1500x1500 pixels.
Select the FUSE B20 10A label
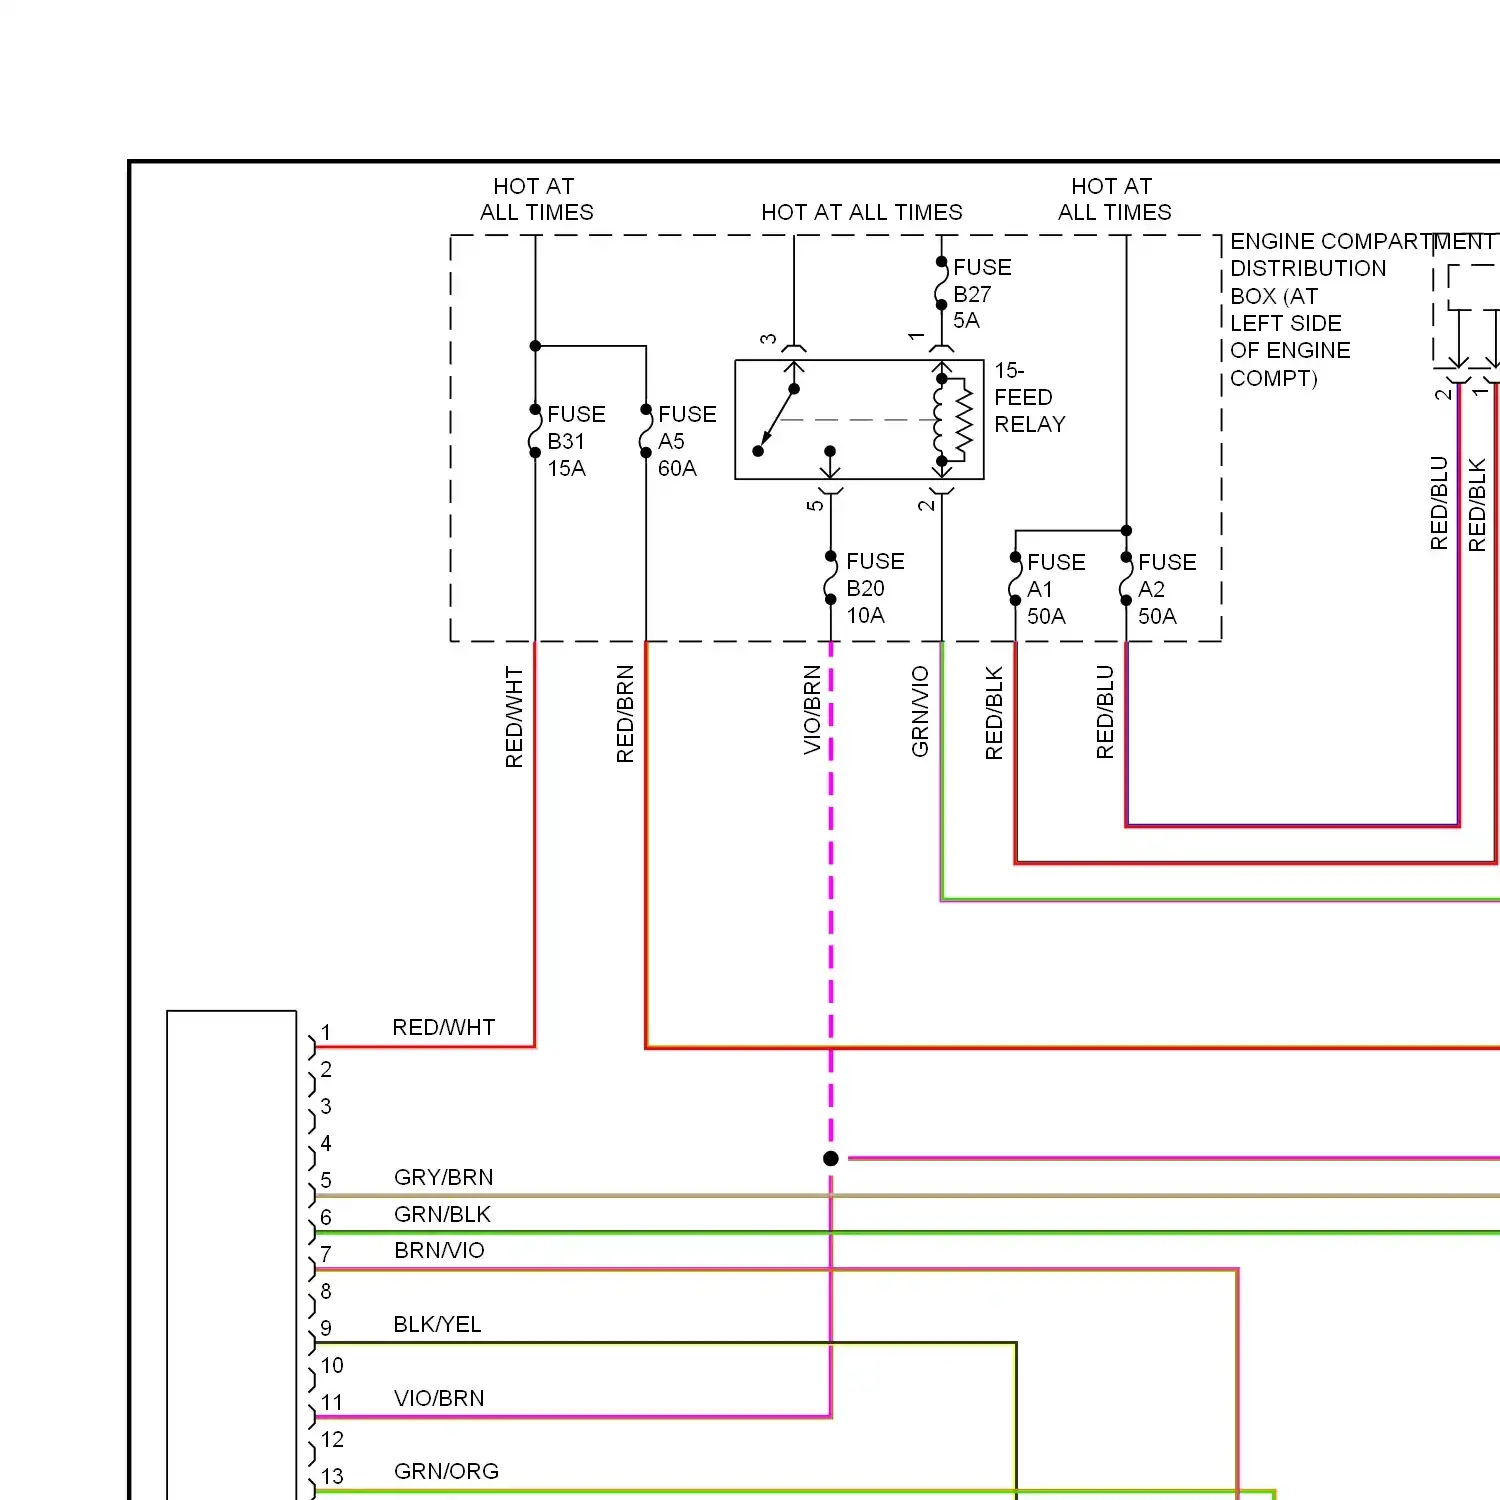[x=875, y=588]
